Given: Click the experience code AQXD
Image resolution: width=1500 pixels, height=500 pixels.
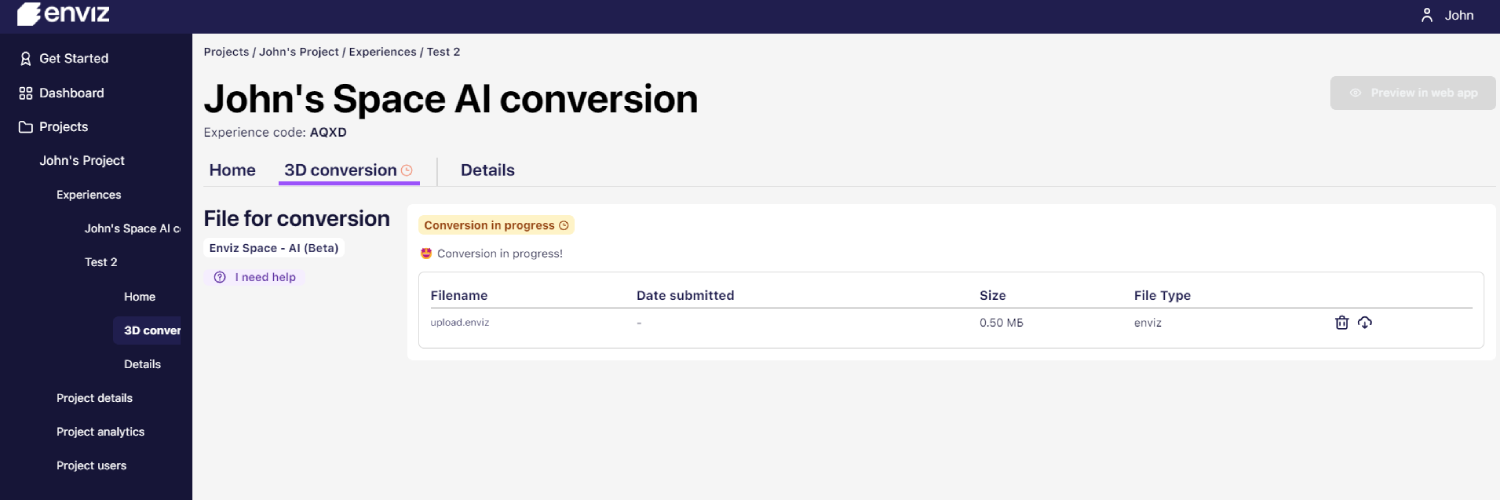Looking at the screenshot, I should [x=328, y=132].
